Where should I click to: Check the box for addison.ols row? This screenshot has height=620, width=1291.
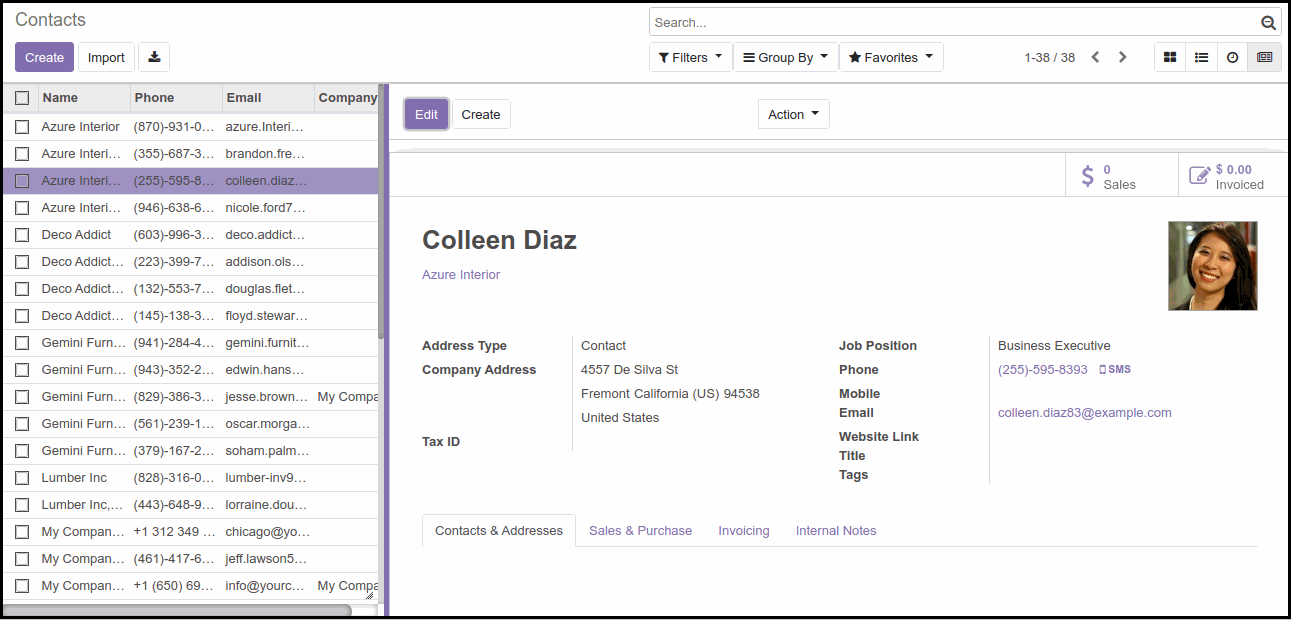pyautogui.click(x=22, y=262)
